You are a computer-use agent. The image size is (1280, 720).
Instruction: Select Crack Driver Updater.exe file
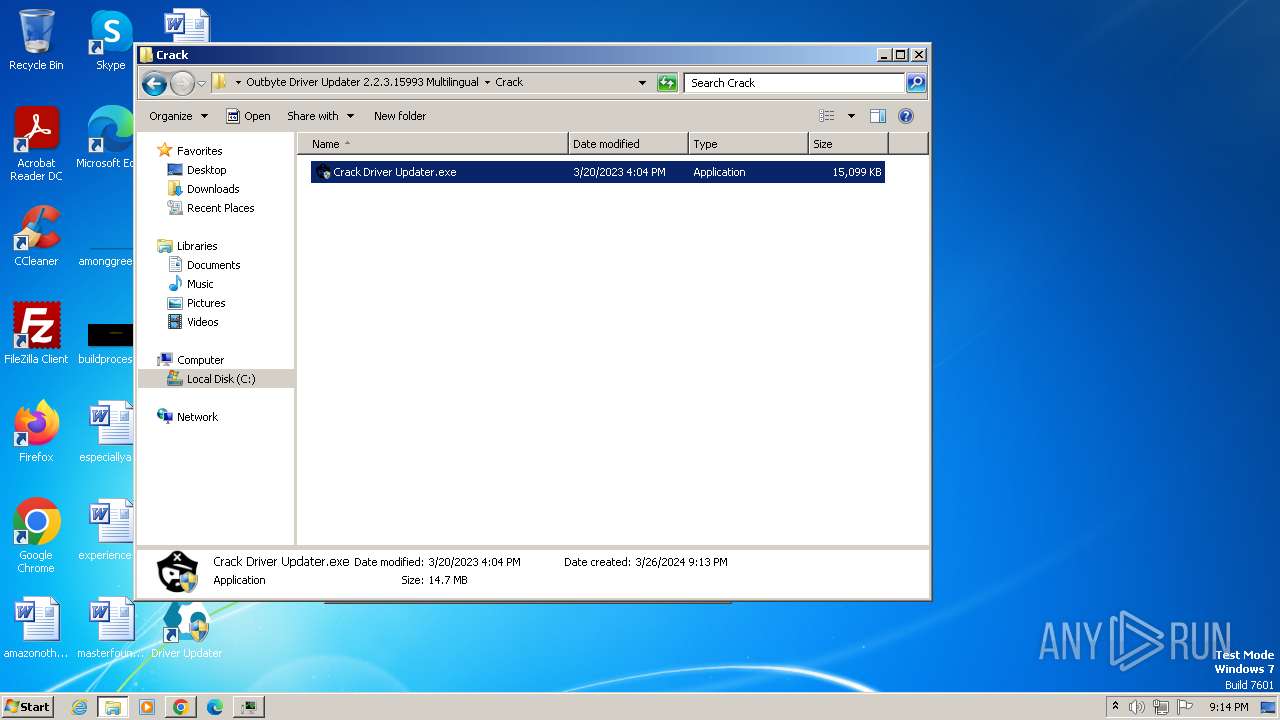[598, 172]
